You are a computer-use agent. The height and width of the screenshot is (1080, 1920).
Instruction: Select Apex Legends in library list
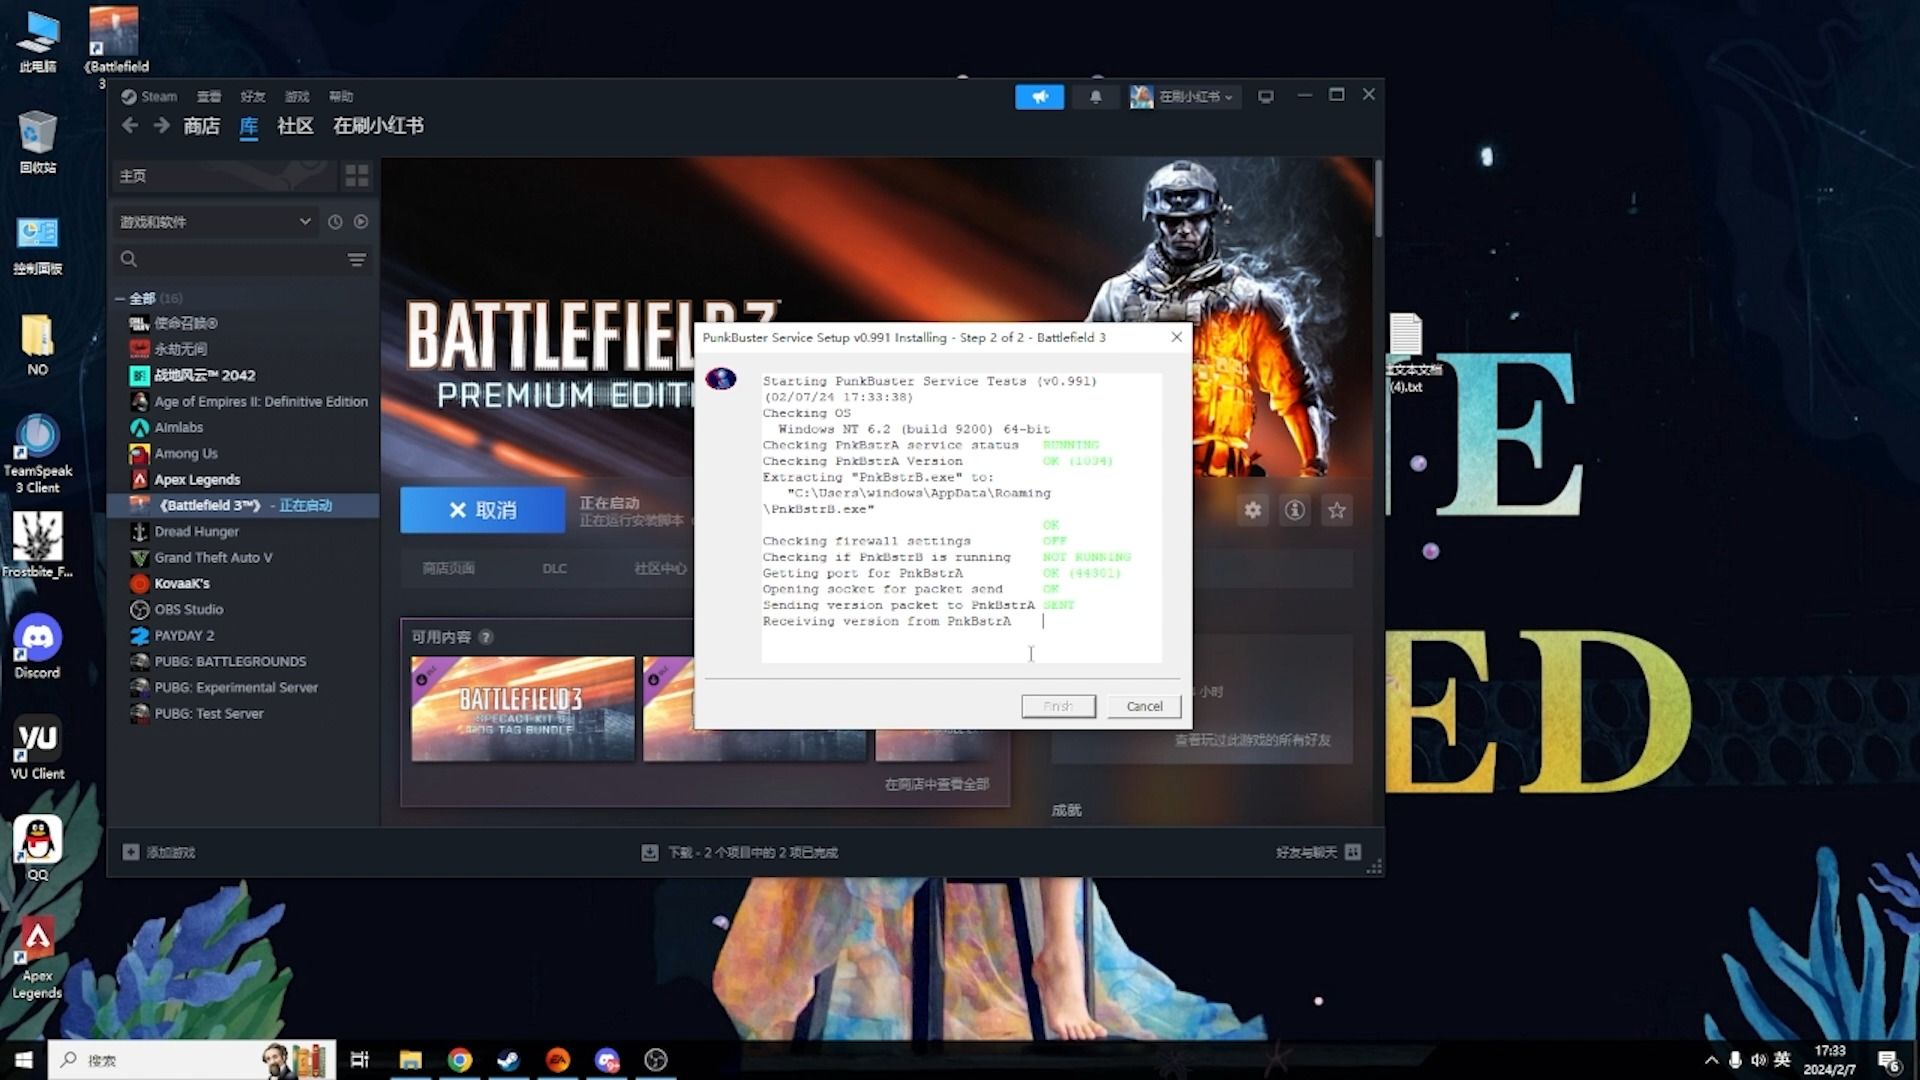pyautogui.click(x=243, y=480)
